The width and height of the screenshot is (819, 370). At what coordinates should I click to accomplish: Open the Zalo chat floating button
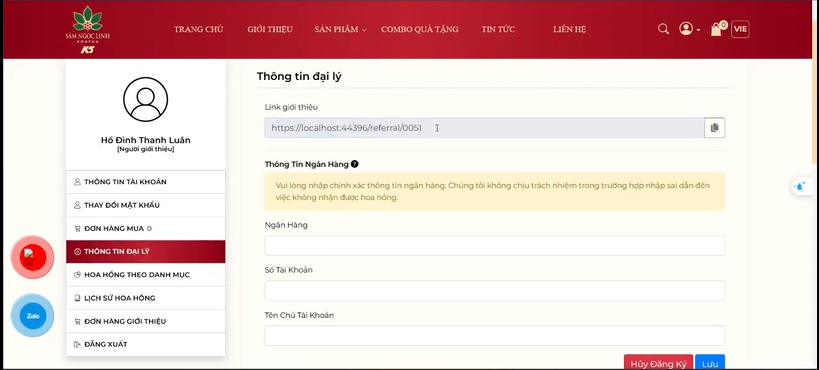coord(32,316)
